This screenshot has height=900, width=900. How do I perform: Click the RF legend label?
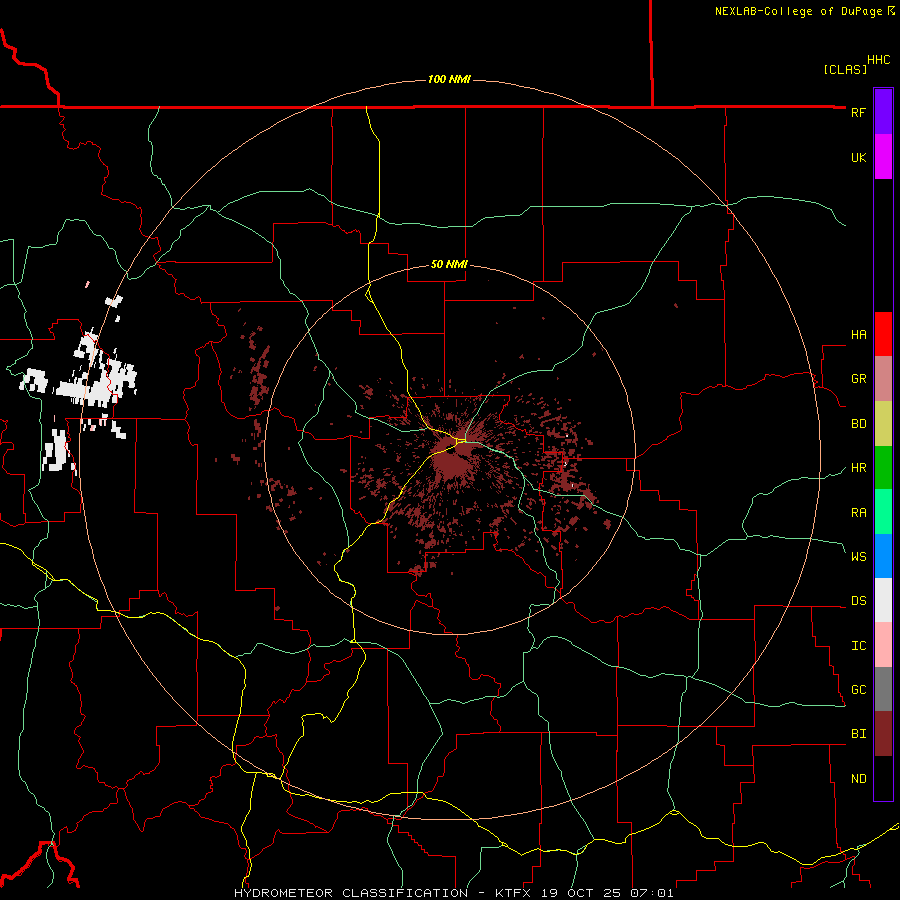[x=858, y=112]
